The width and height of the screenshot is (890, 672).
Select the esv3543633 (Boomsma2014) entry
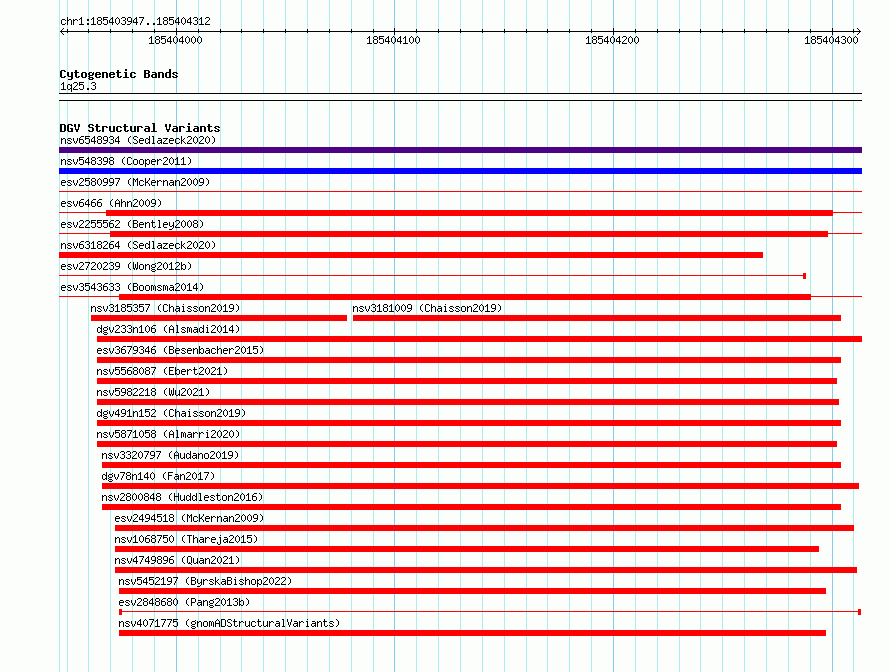point(132,287)
